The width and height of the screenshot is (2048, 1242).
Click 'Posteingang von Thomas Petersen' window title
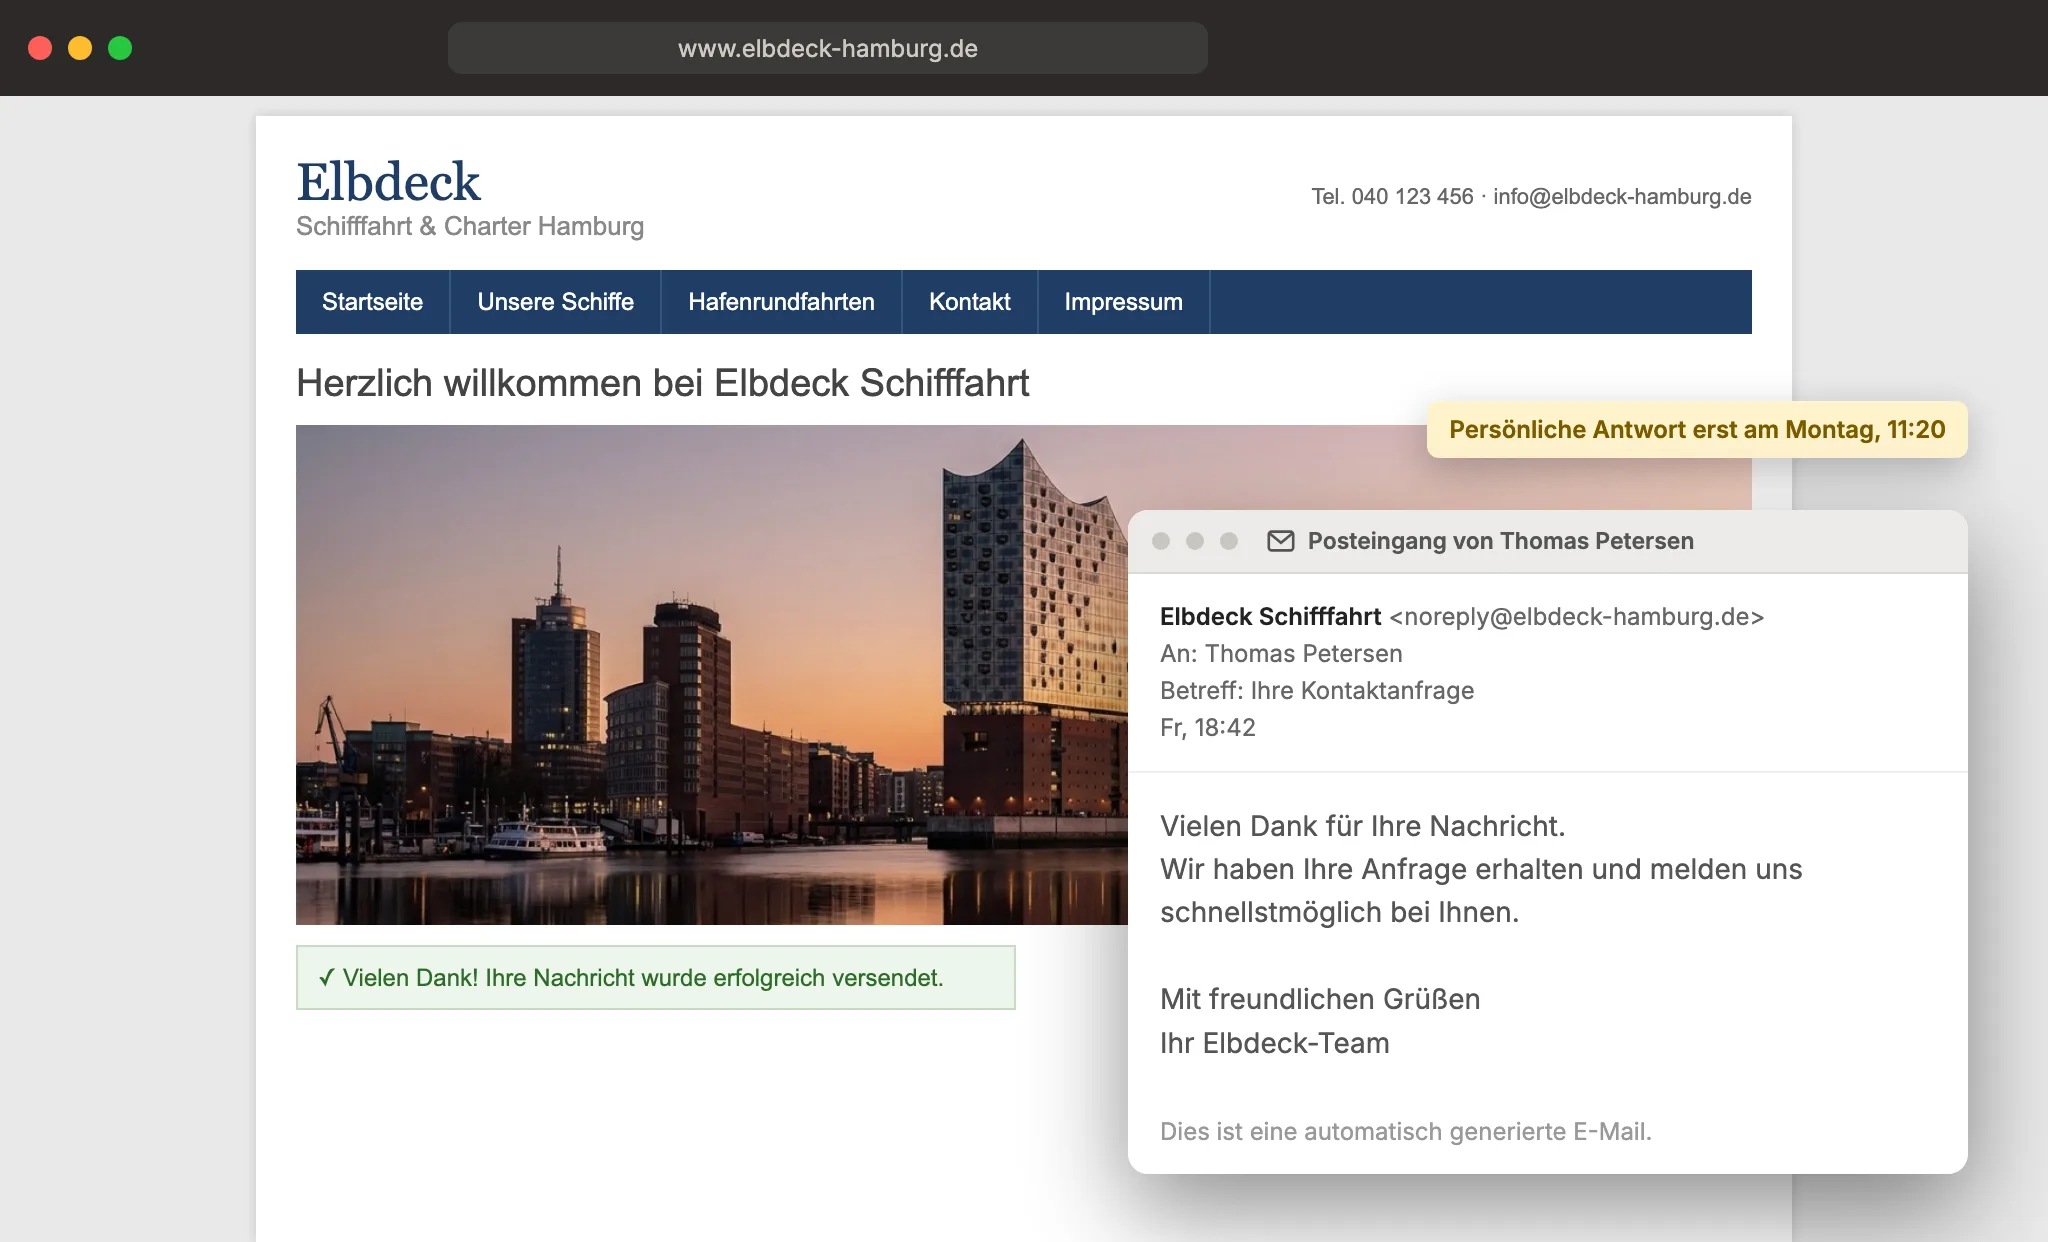(x=1501, y=541)
